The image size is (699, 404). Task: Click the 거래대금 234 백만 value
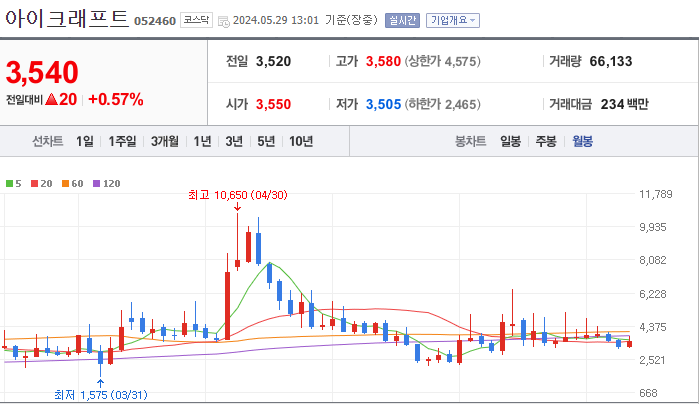click(625, 104)
